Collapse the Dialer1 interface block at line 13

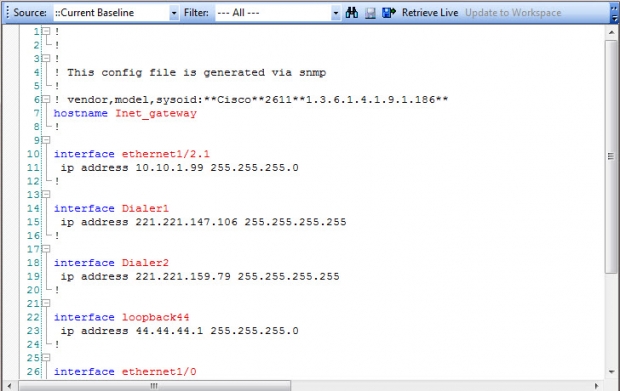pos(46,194)
